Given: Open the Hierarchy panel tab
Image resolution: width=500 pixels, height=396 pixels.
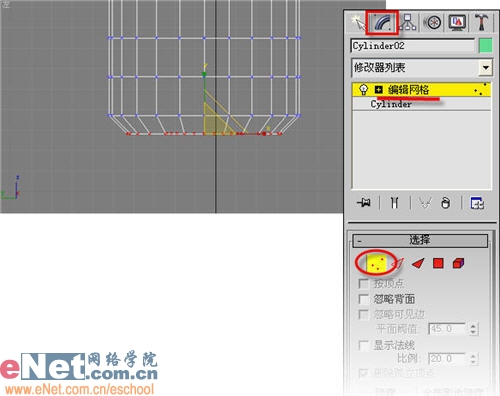Looking at the screenshot, I should (x=407, y=23).
